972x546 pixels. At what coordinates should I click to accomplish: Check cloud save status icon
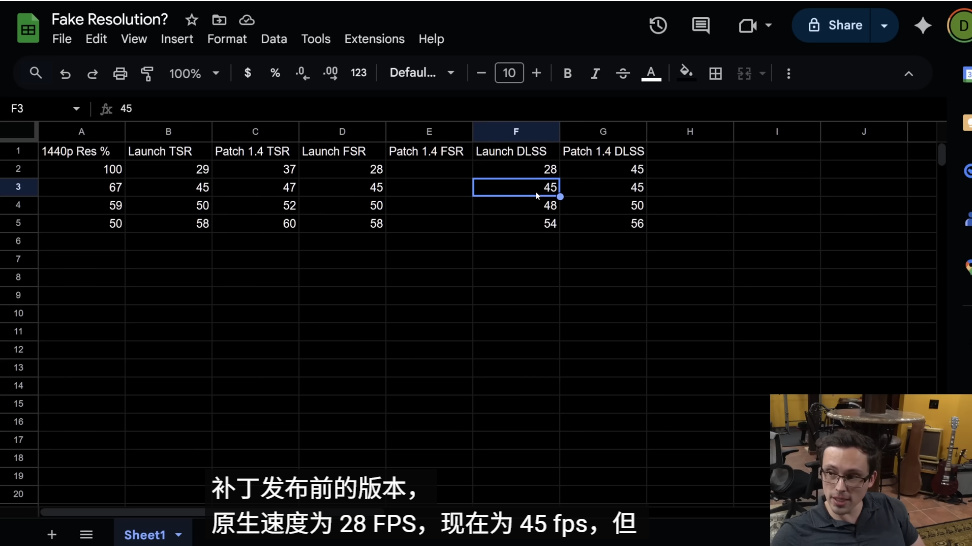(247, 20)
